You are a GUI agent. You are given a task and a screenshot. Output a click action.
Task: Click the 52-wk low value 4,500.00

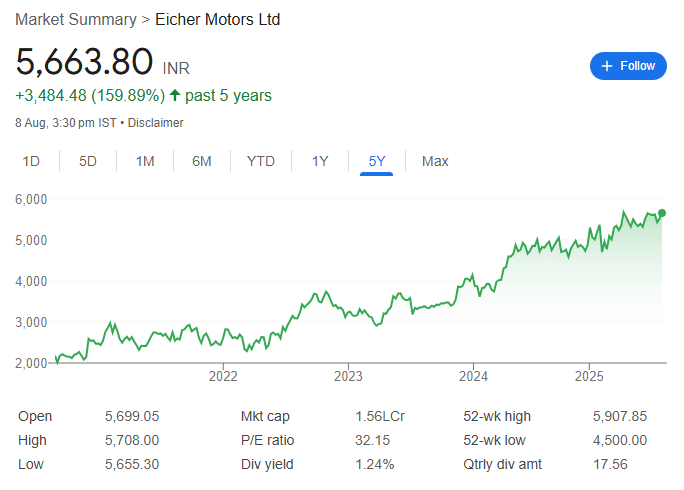tap(619, 440)
